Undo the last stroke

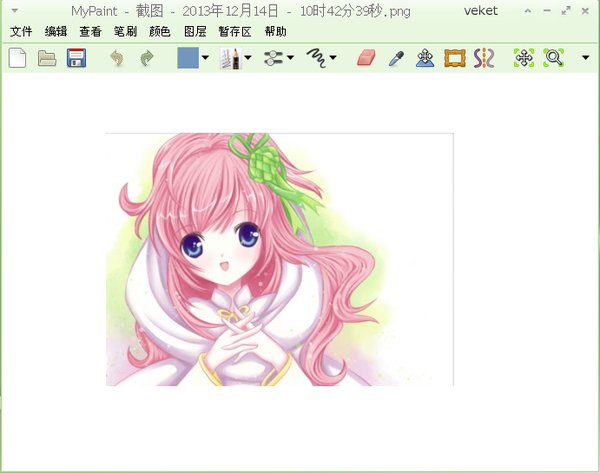(117, 58)
